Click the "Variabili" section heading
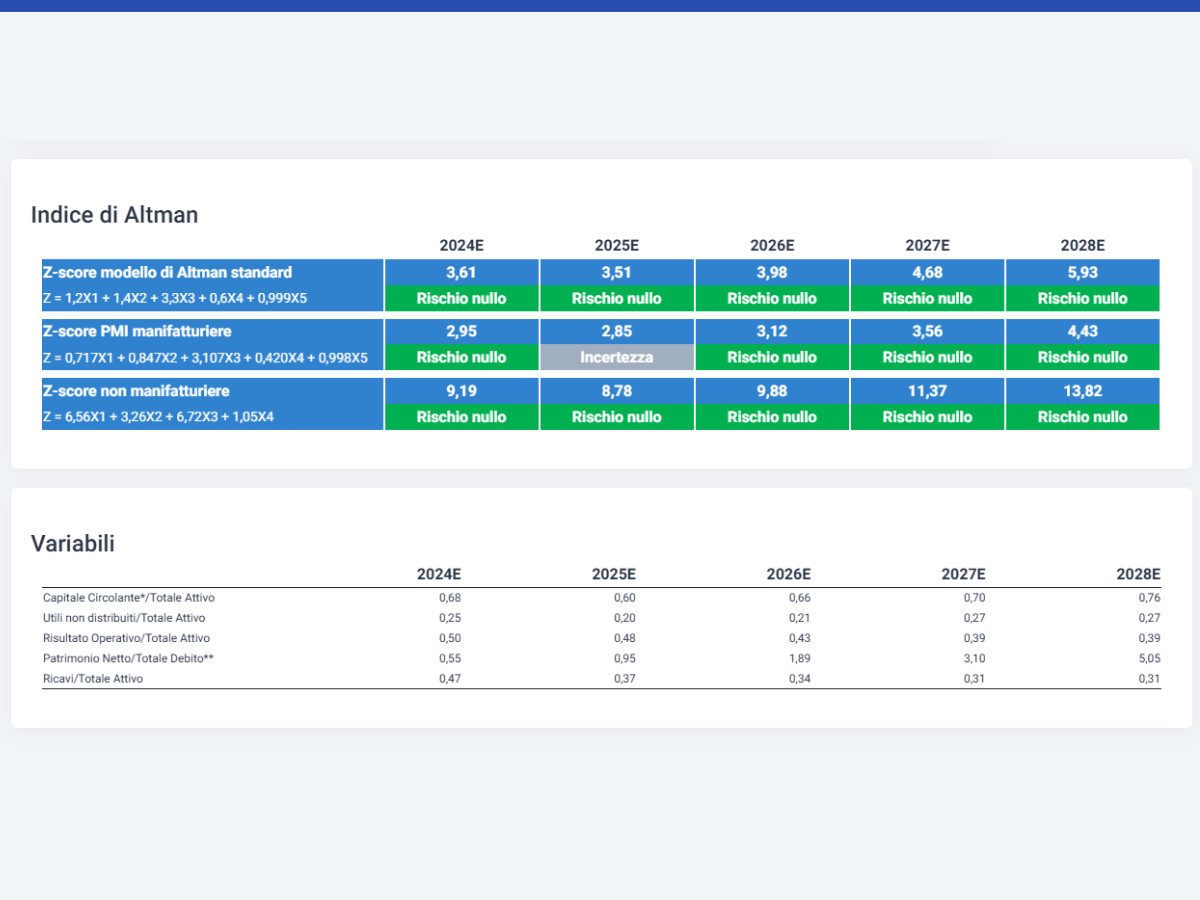The image size is (1200, 900). pyautogui.click(x=72, y=544)
